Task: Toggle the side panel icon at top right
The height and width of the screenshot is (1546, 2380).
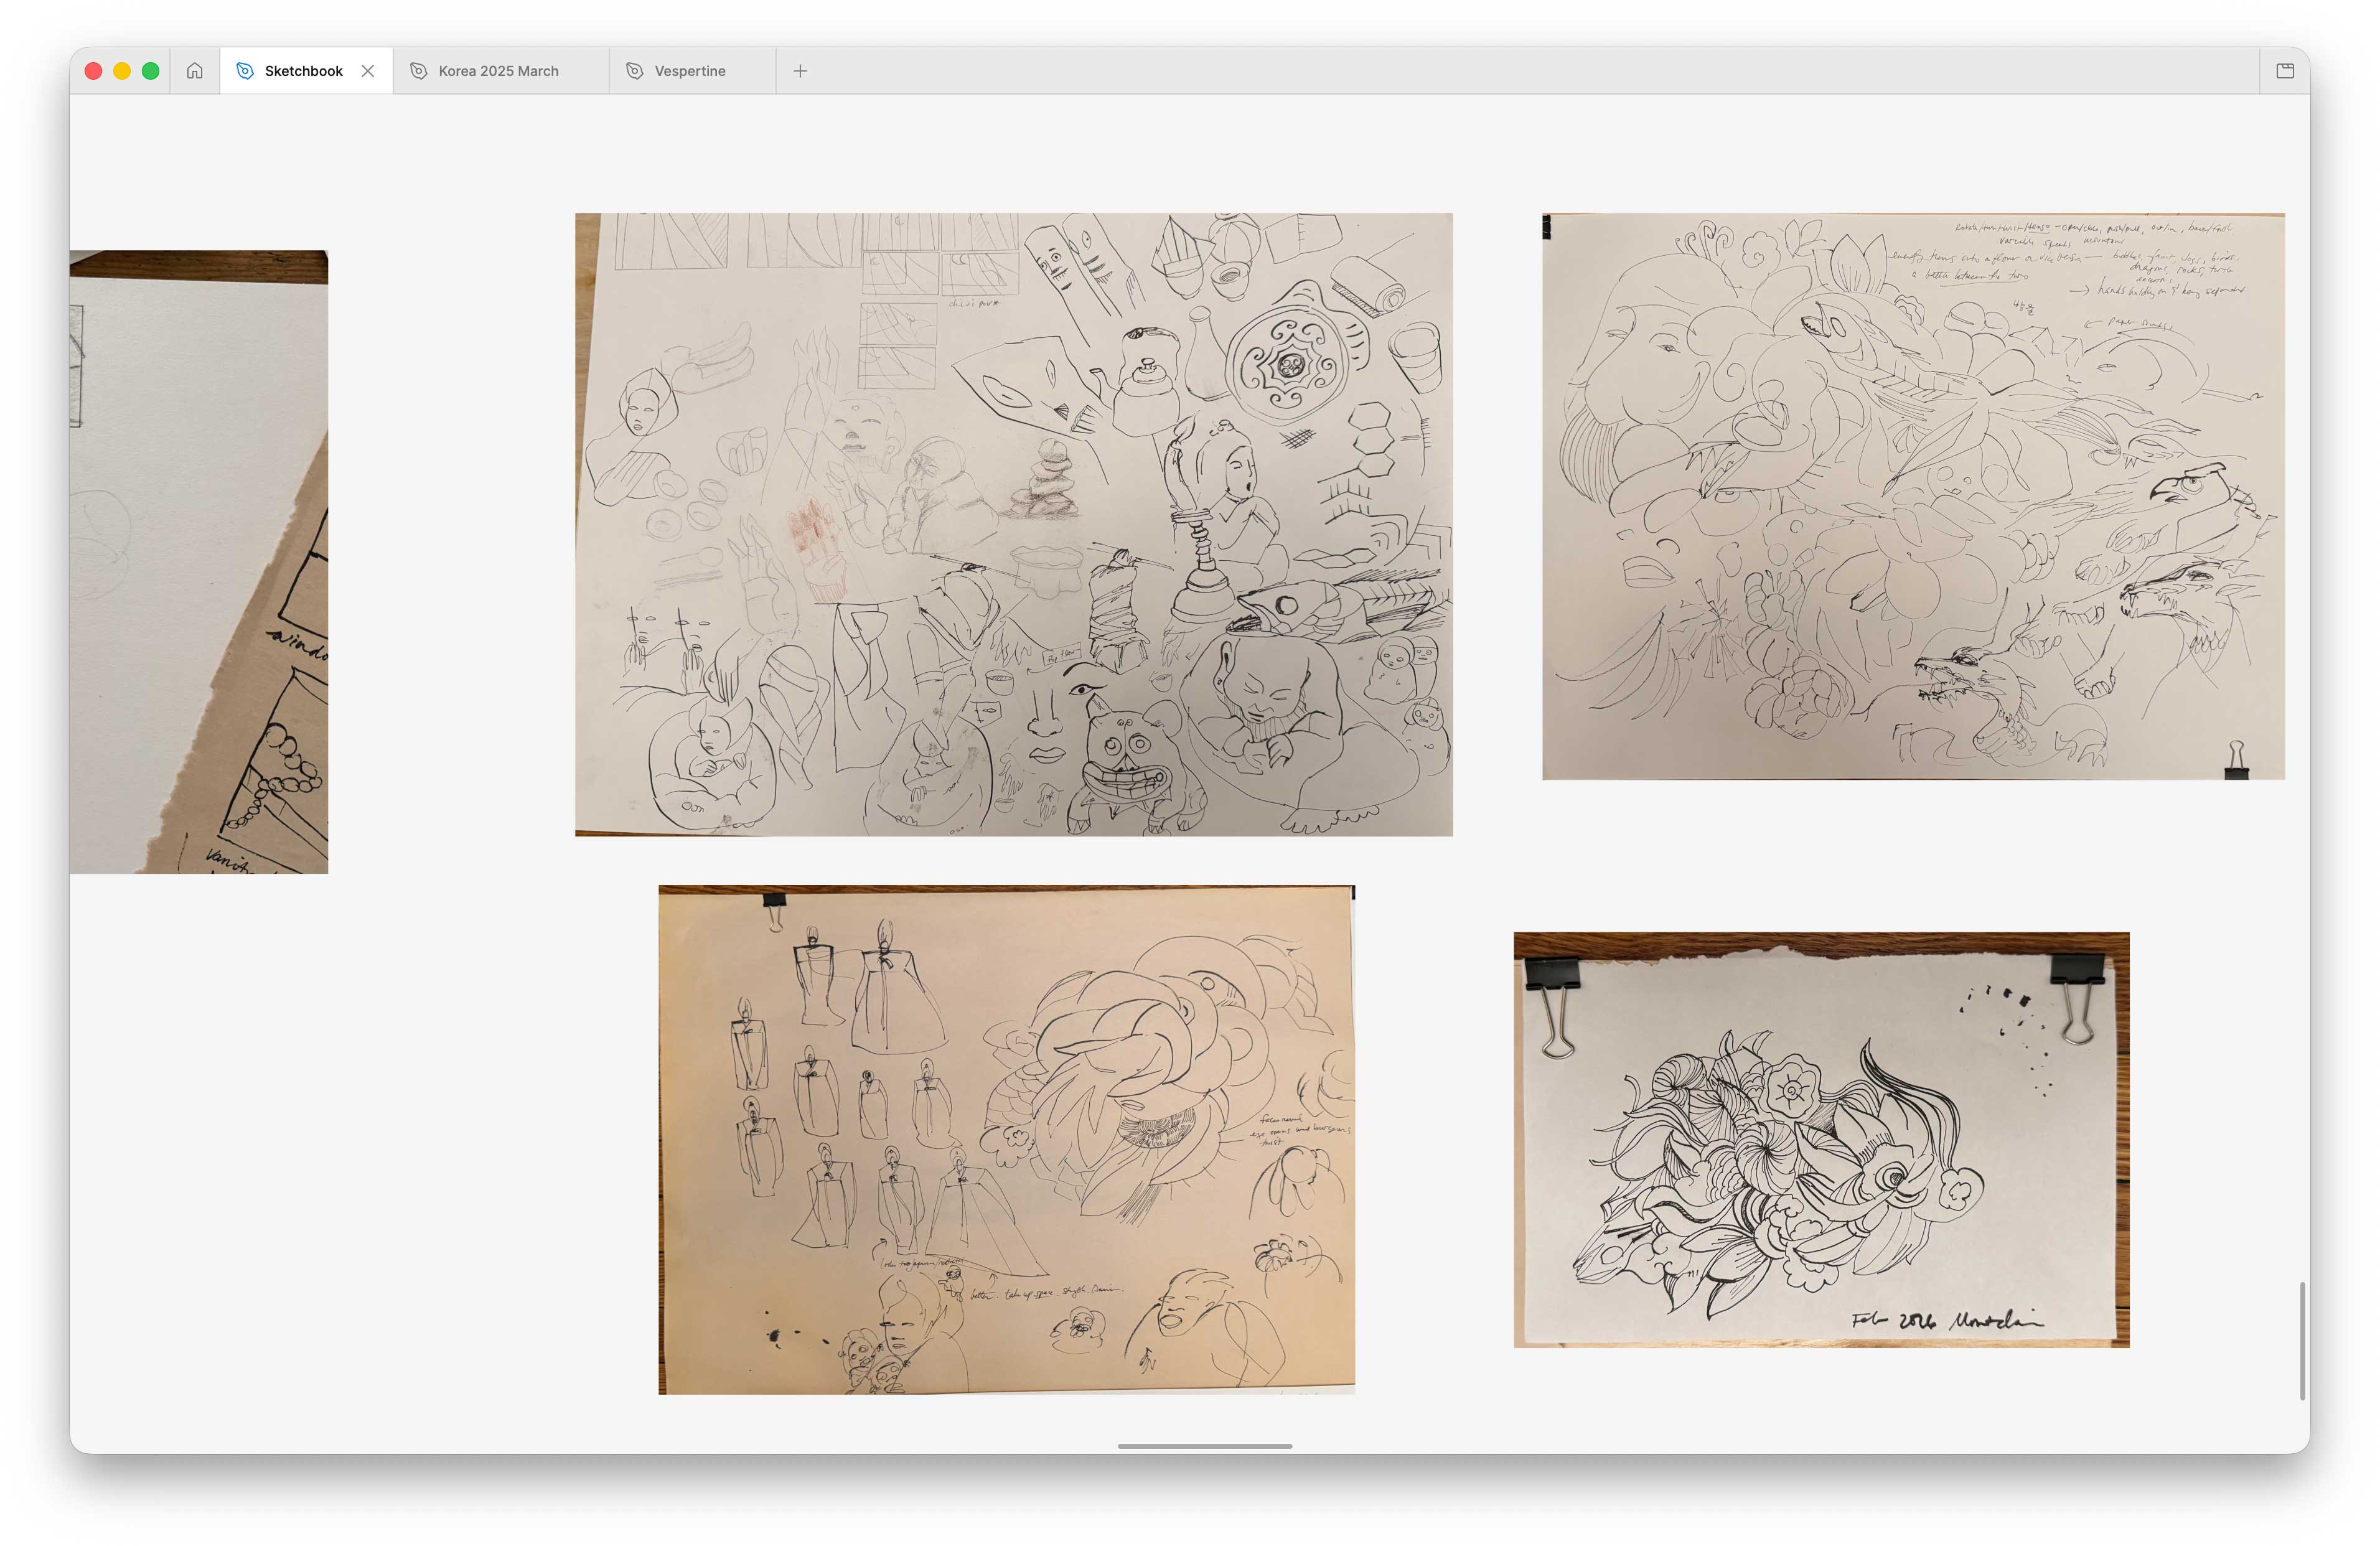Action: coord(2284,71)
